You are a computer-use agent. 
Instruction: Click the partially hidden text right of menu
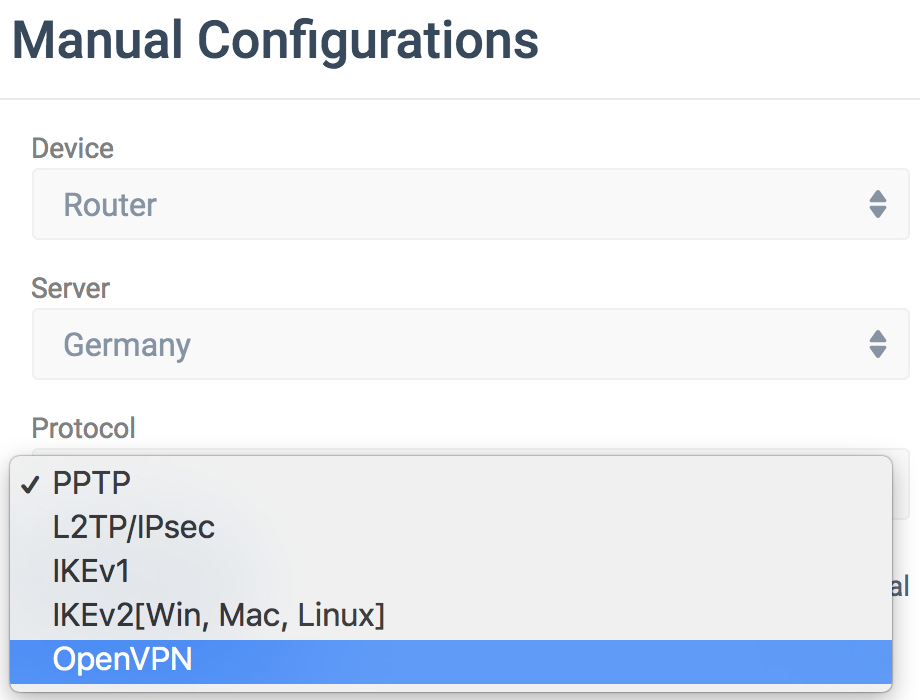click(901, 586)
